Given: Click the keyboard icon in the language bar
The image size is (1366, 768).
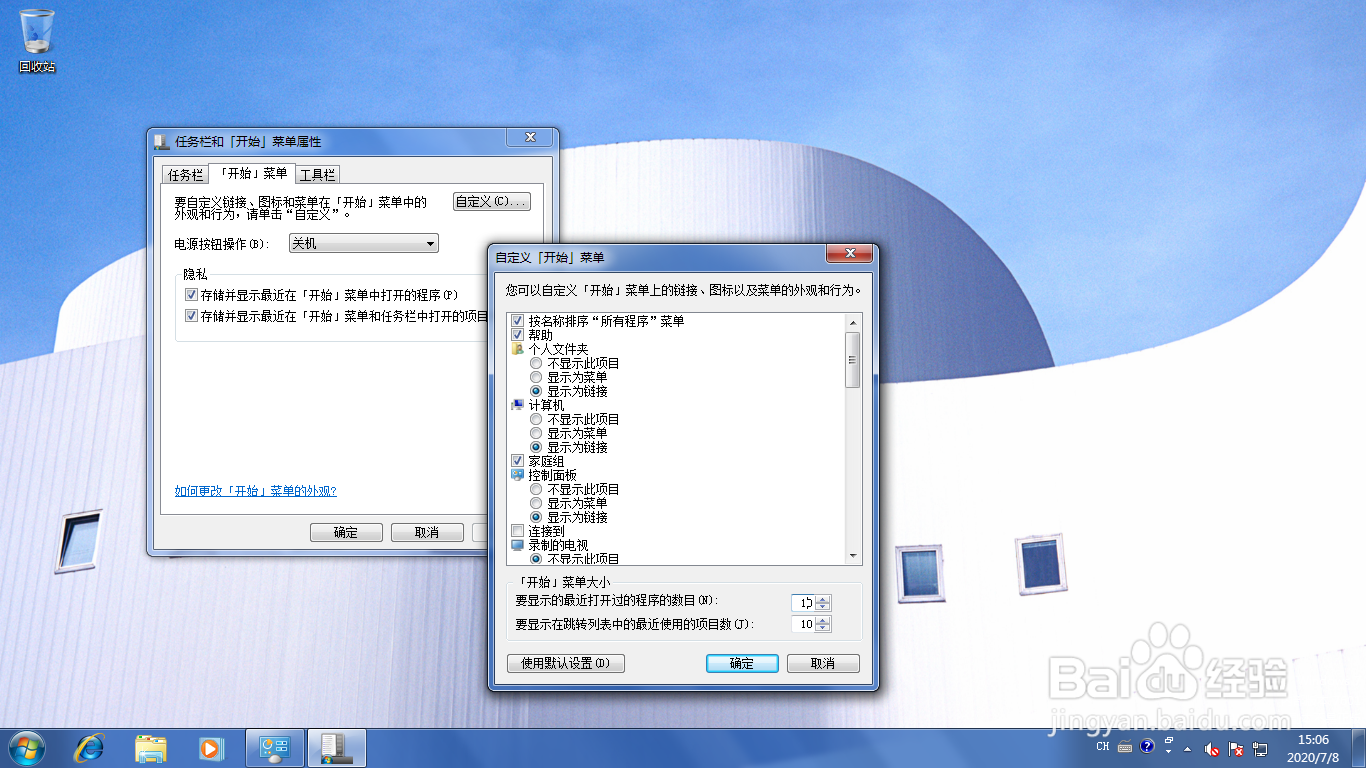Looking at the screenshot, I should coord(1125,747).
